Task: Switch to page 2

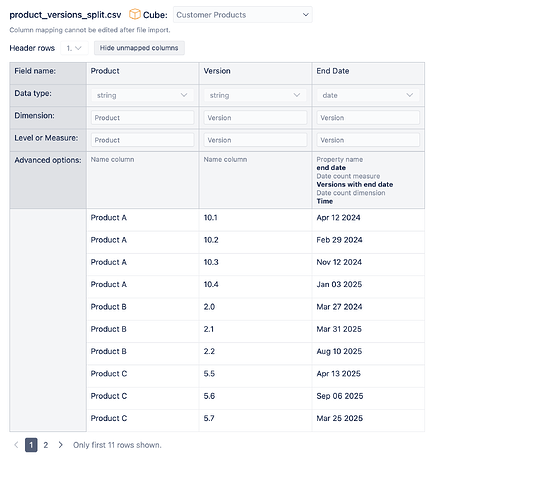Action: tap(45, 445)
